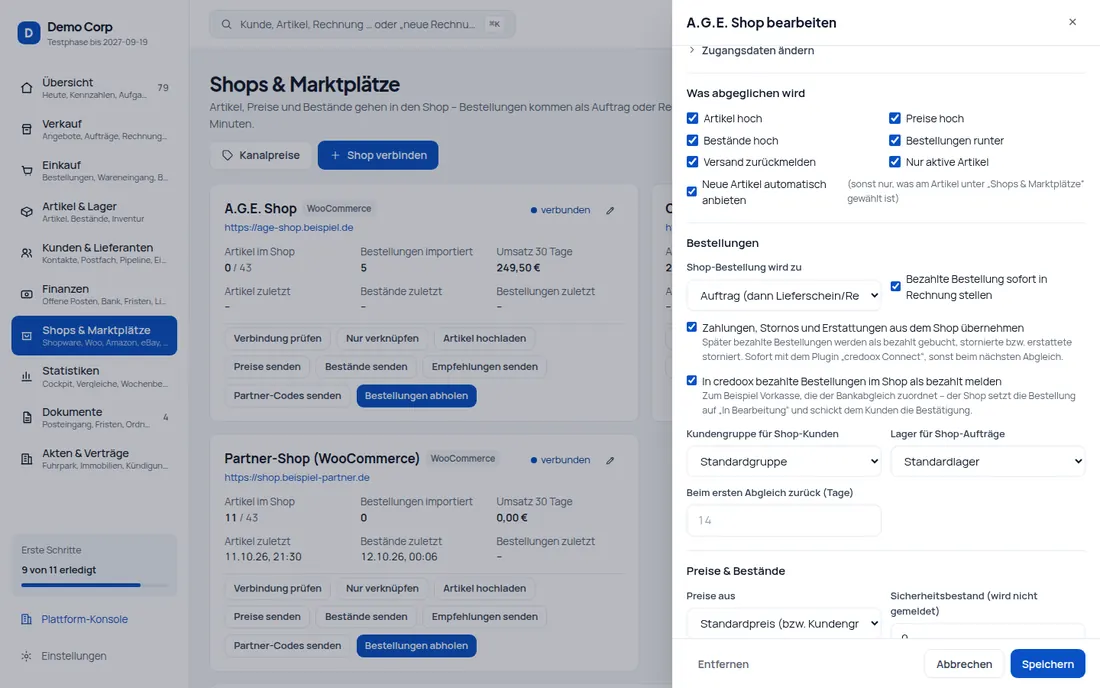Image resolution: width=1100 pixels, height=688 pixels.
Task: Click the Artikel & Lager box icon
Action: point(27,212)
